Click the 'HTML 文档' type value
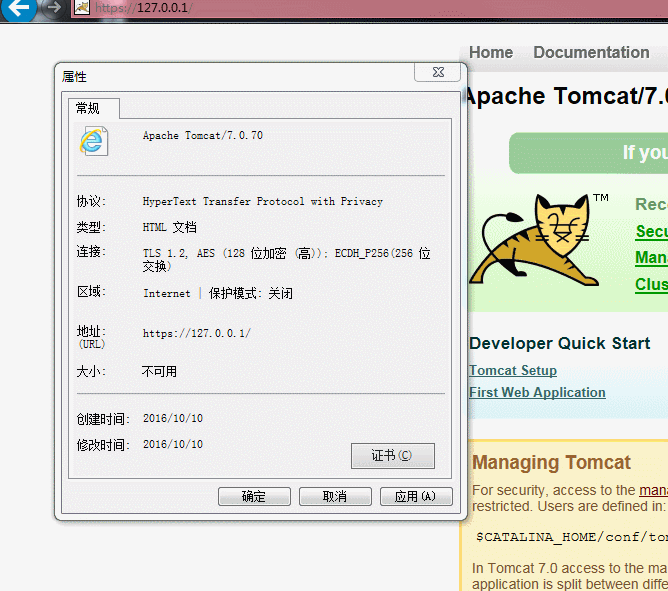Image resolution: width=668 pixels, height=591 pixels. (x=170, y=227)
